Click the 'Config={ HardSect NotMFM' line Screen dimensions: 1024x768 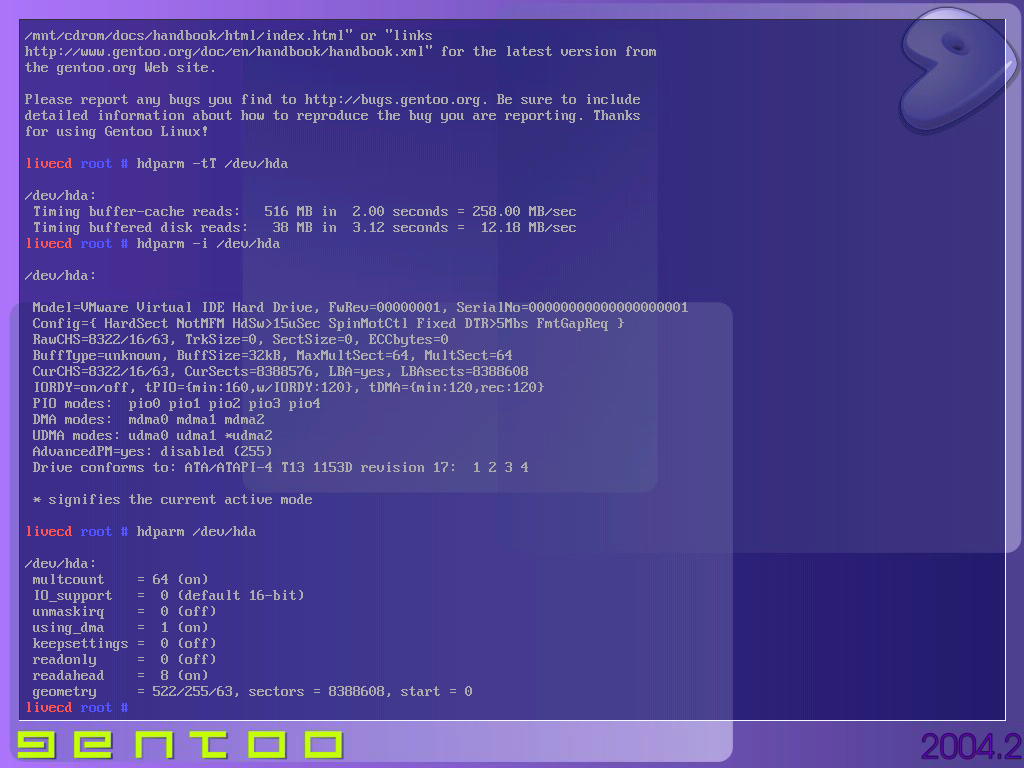328,324
